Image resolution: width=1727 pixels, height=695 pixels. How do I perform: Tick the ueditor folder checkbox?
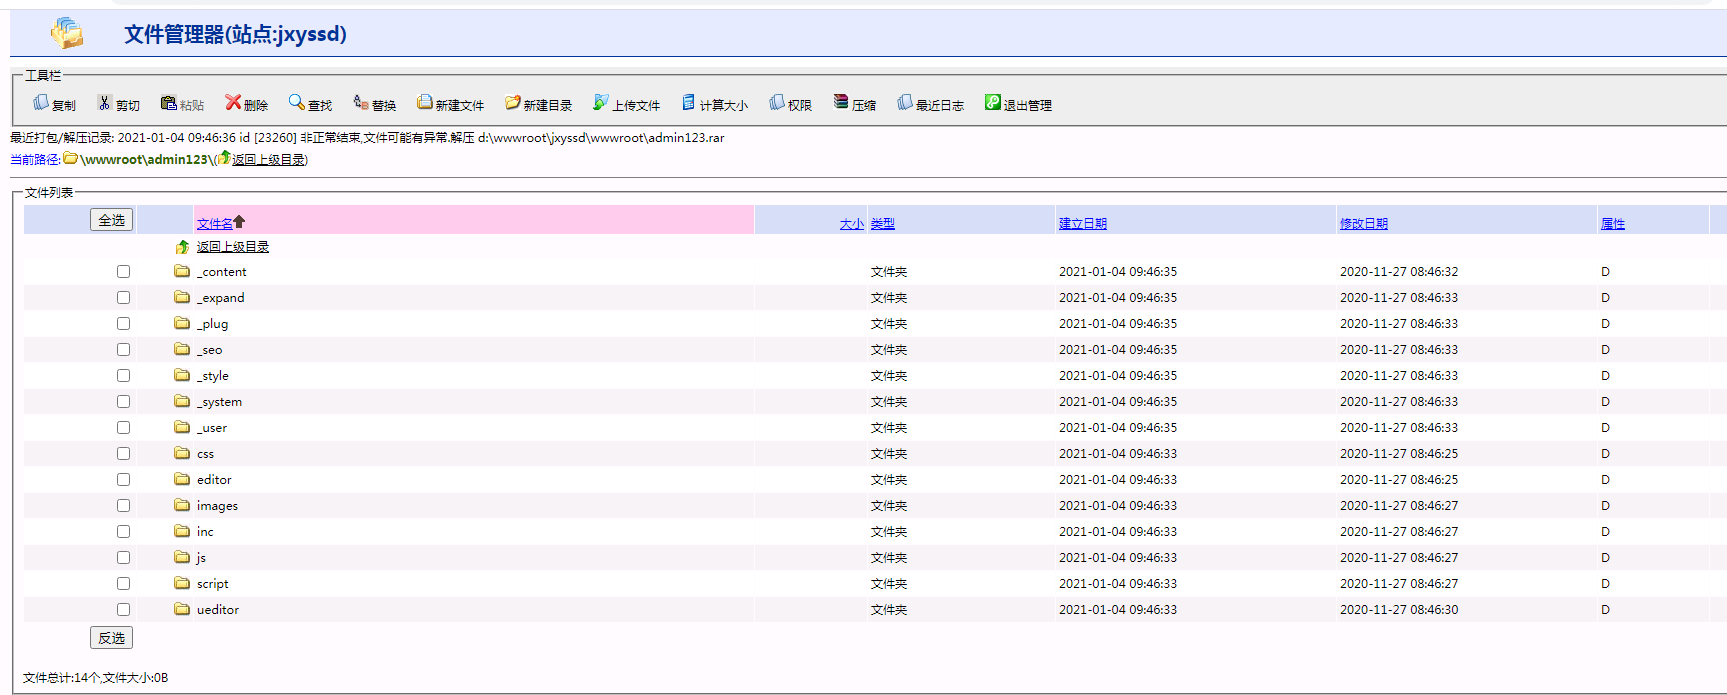123,610
